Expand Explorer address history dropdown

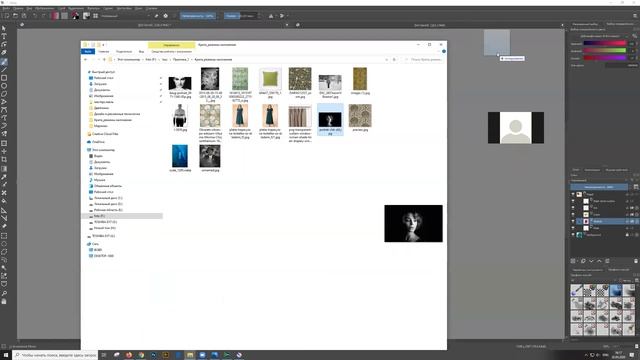[386, 60]
